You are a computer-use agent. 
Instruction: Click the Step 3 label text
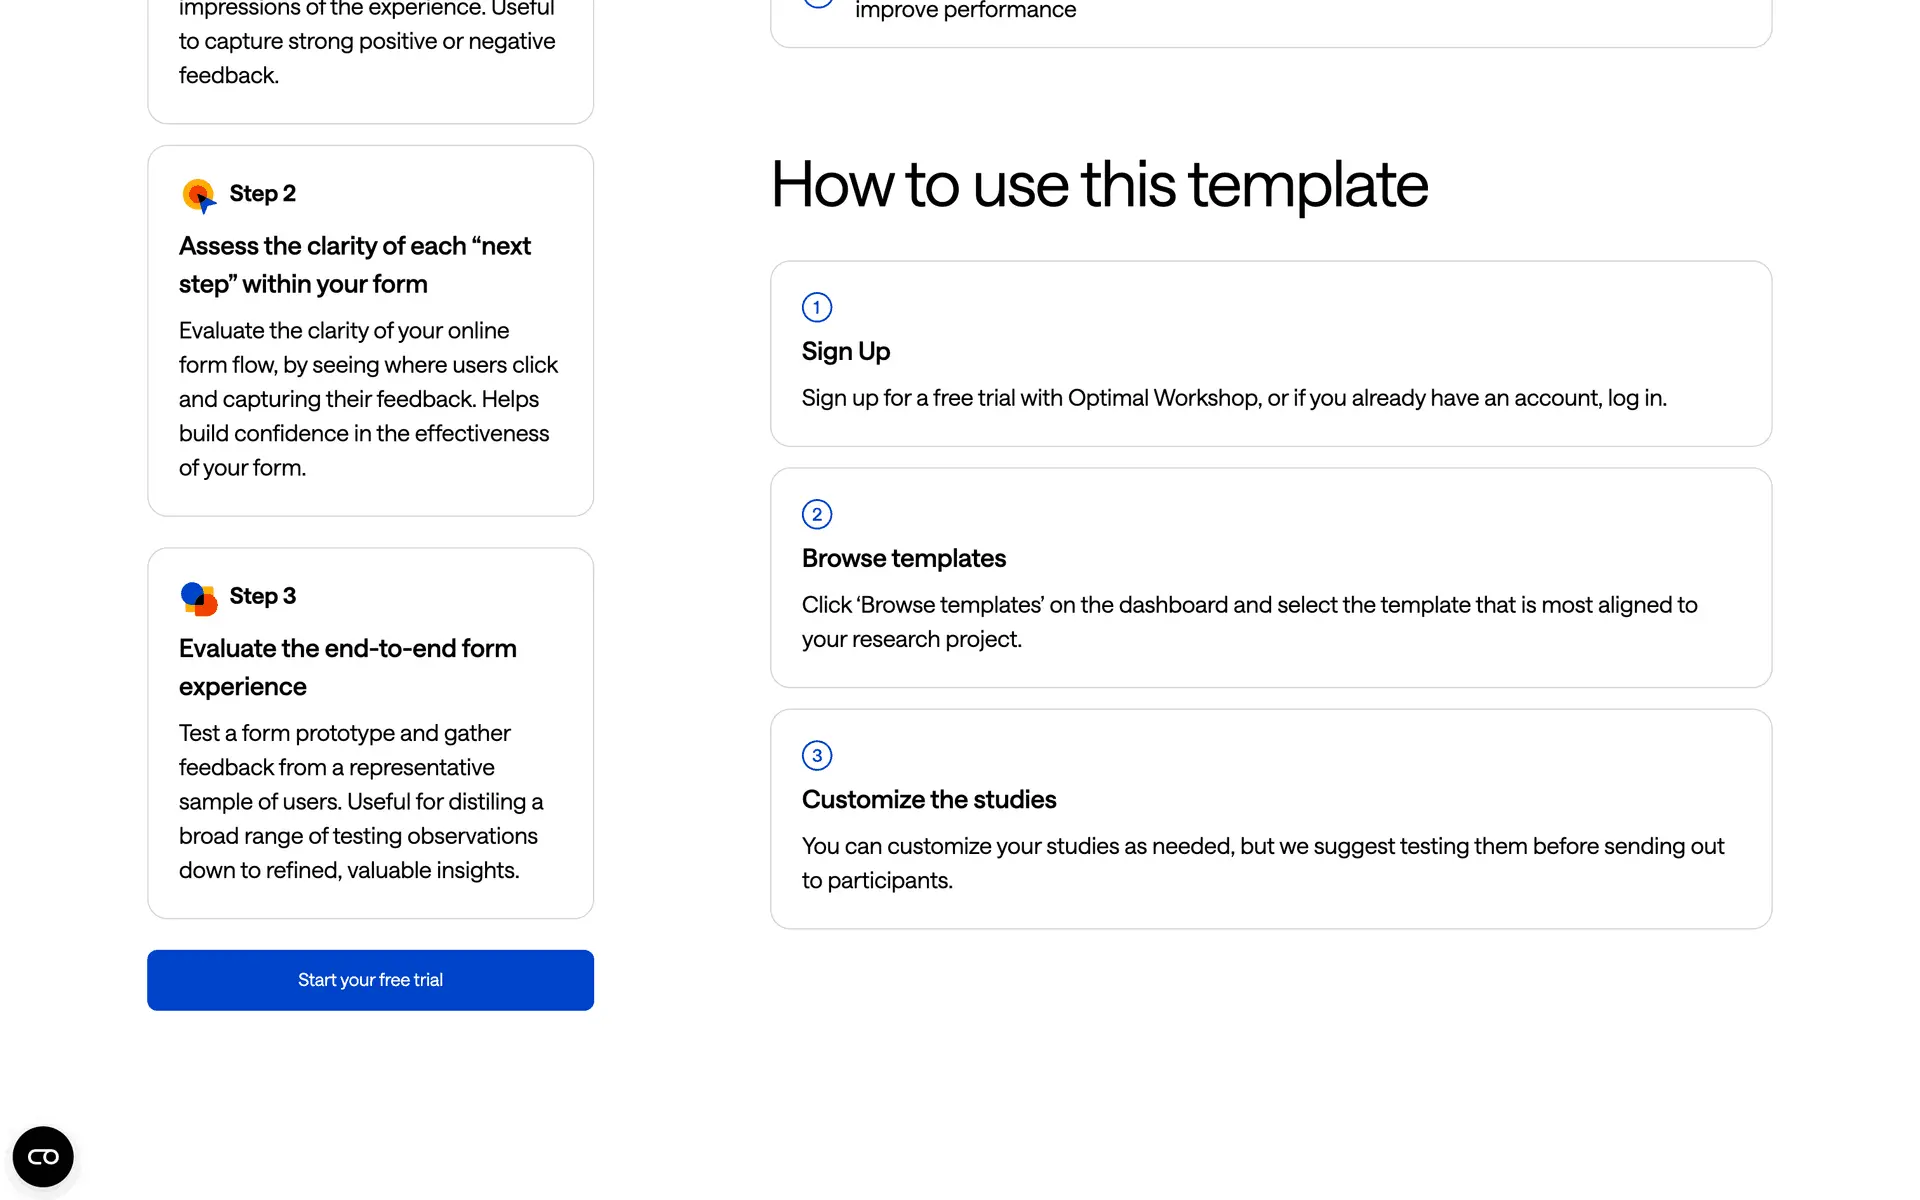click(x=262, y=596)
